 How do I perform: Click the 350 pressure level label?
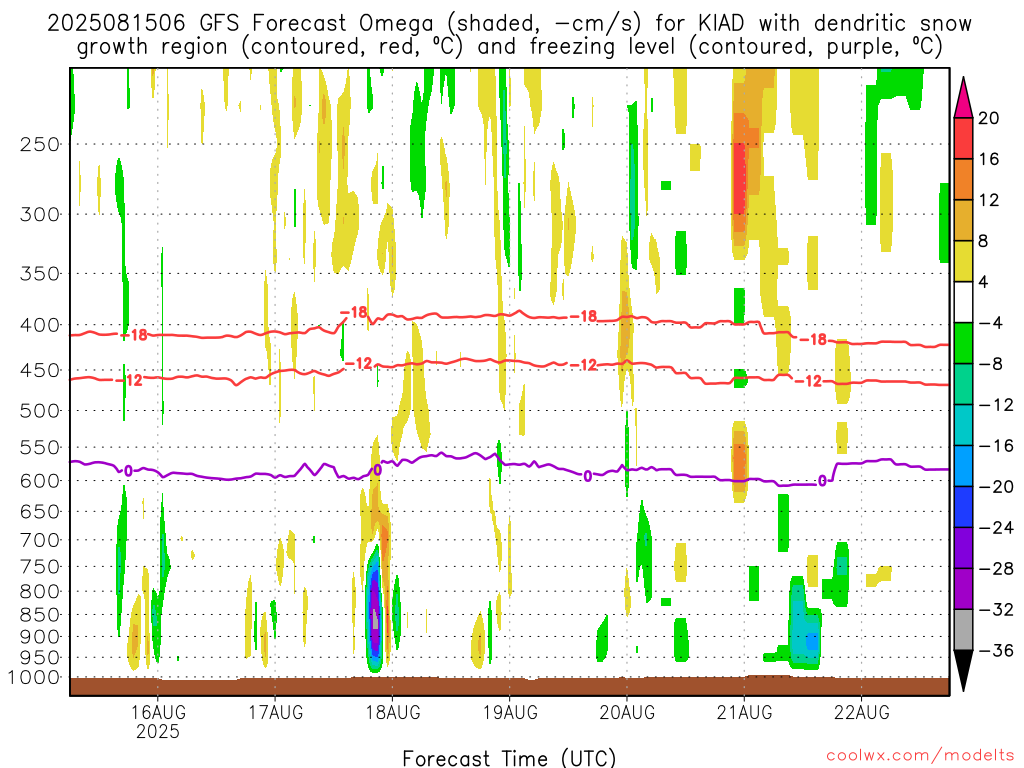pos(40,274)
